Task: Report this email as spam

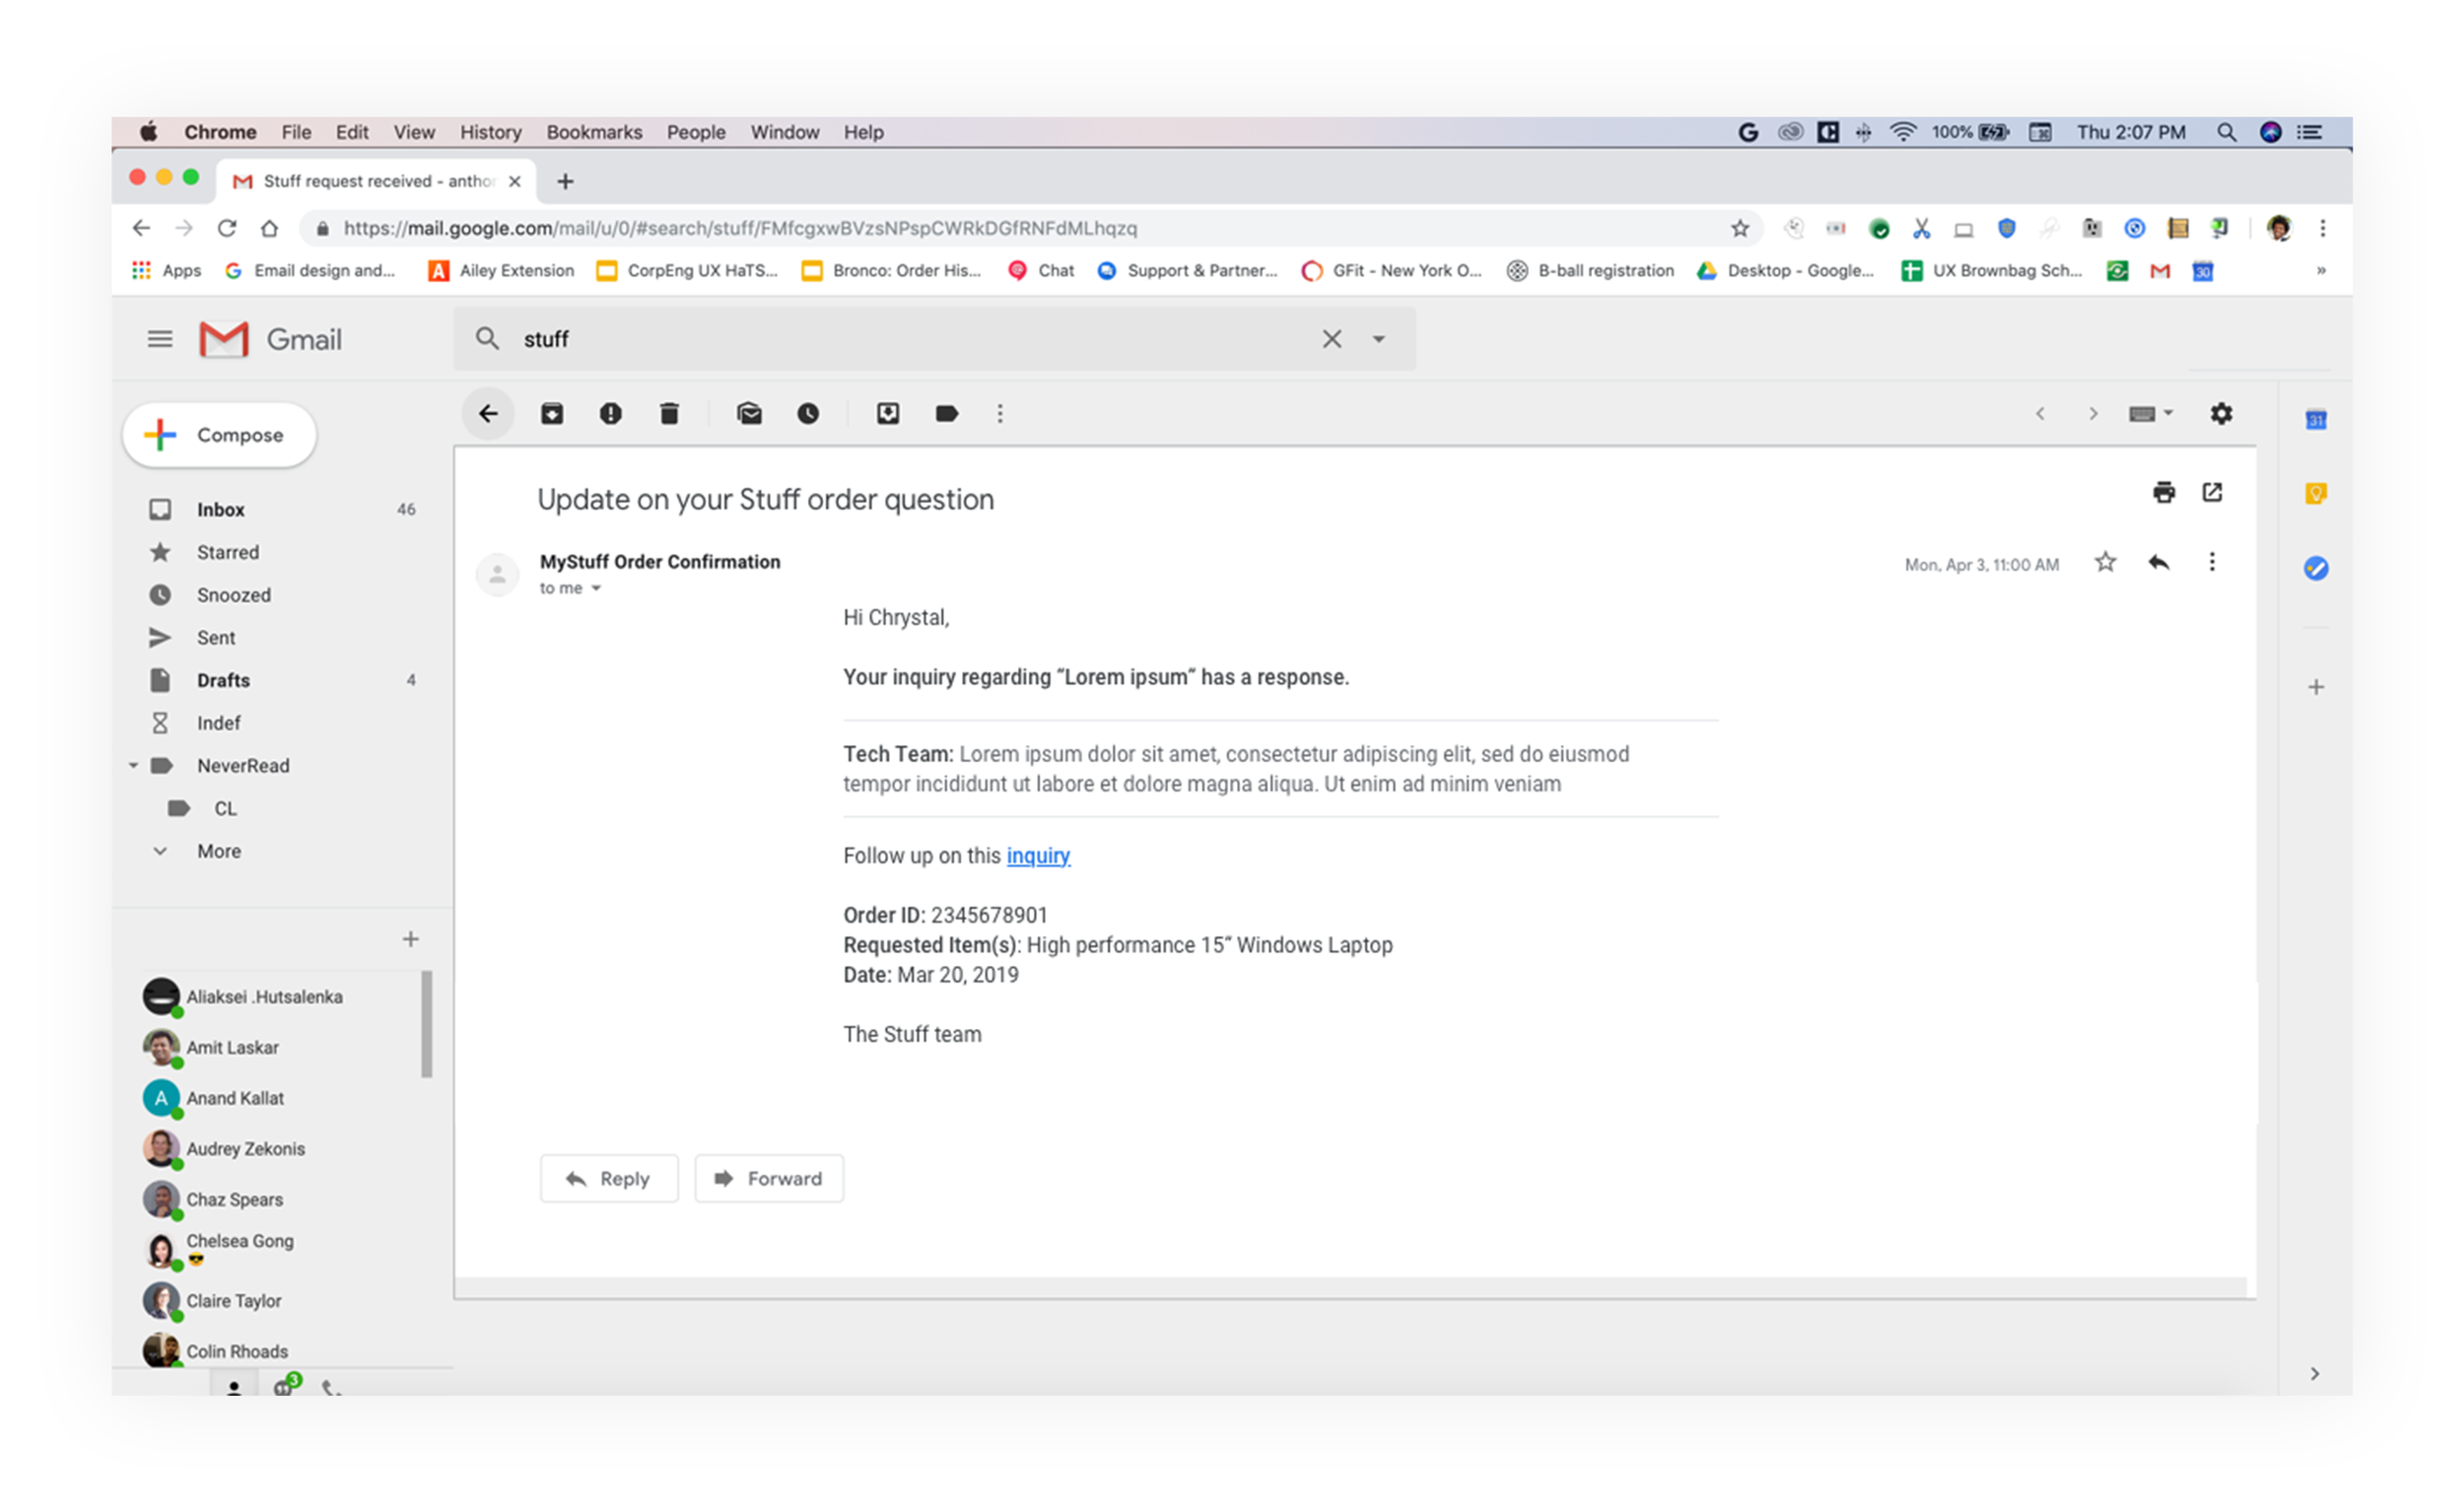Action: pyautogui.click(x=610, y=414)
